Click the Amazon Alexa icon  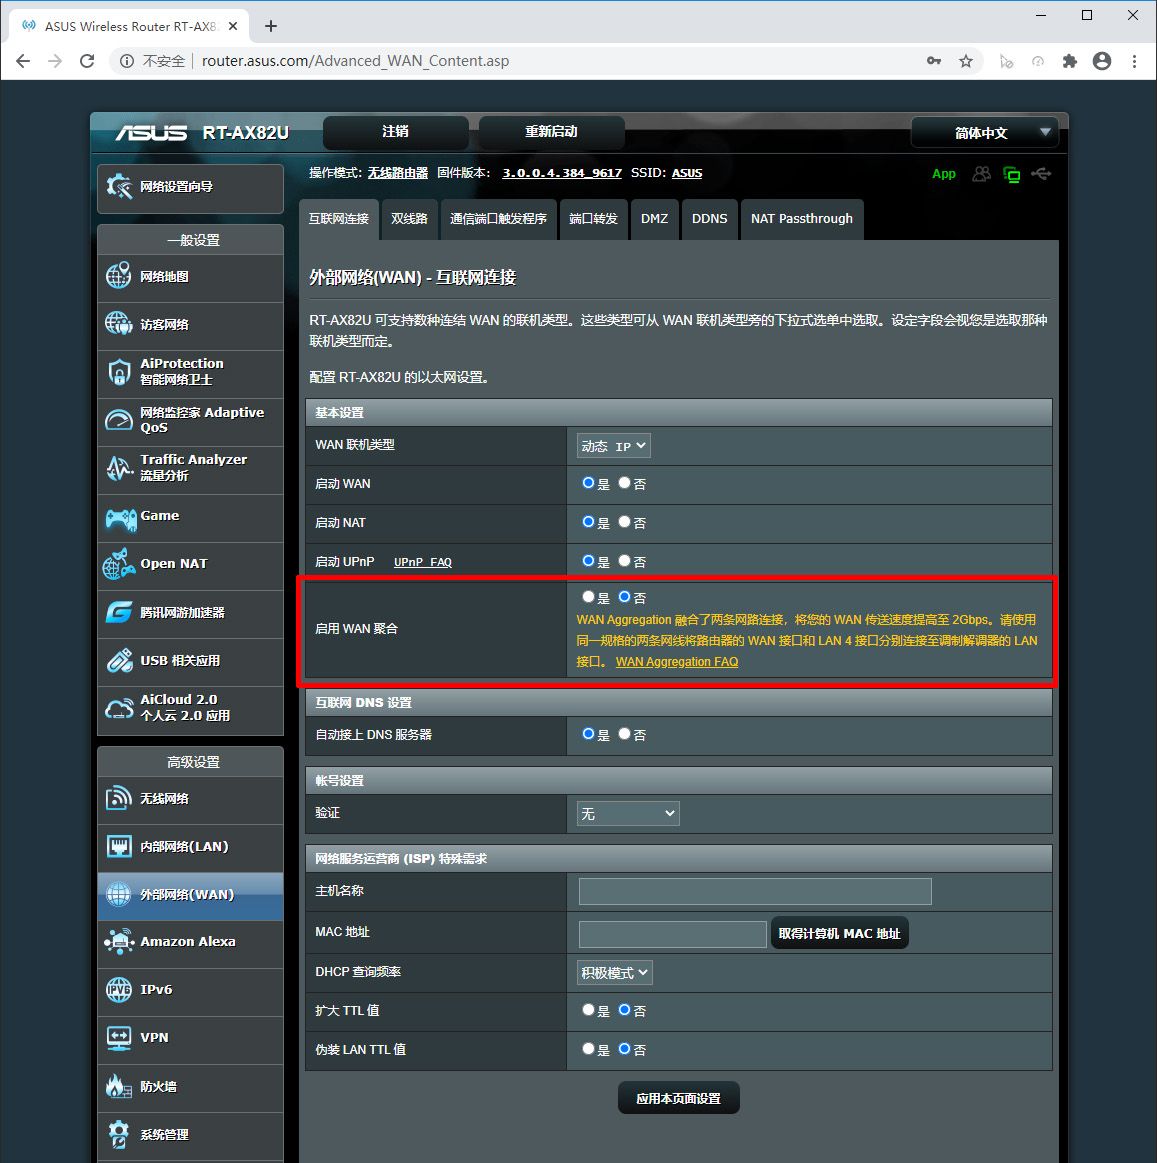(x=119, y=942)
